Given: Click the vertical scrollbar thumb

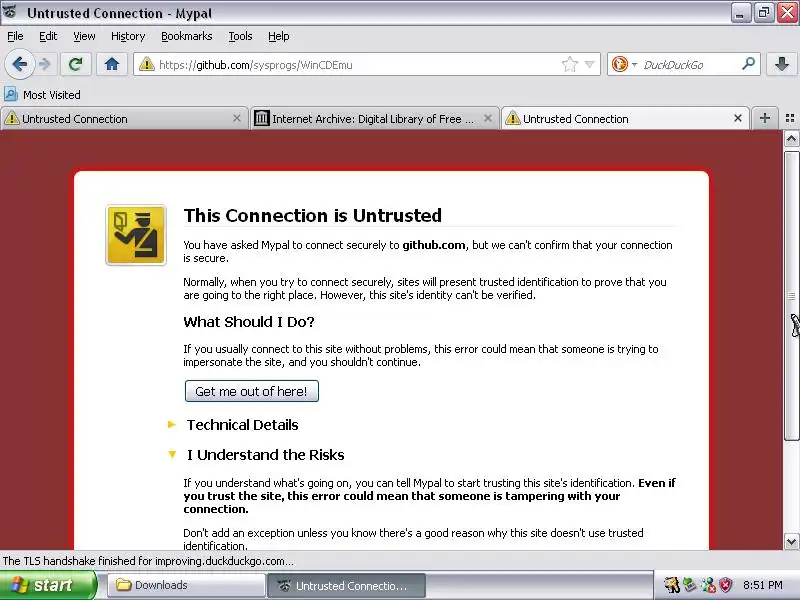Looking at the screenshot, I should 791,294.
